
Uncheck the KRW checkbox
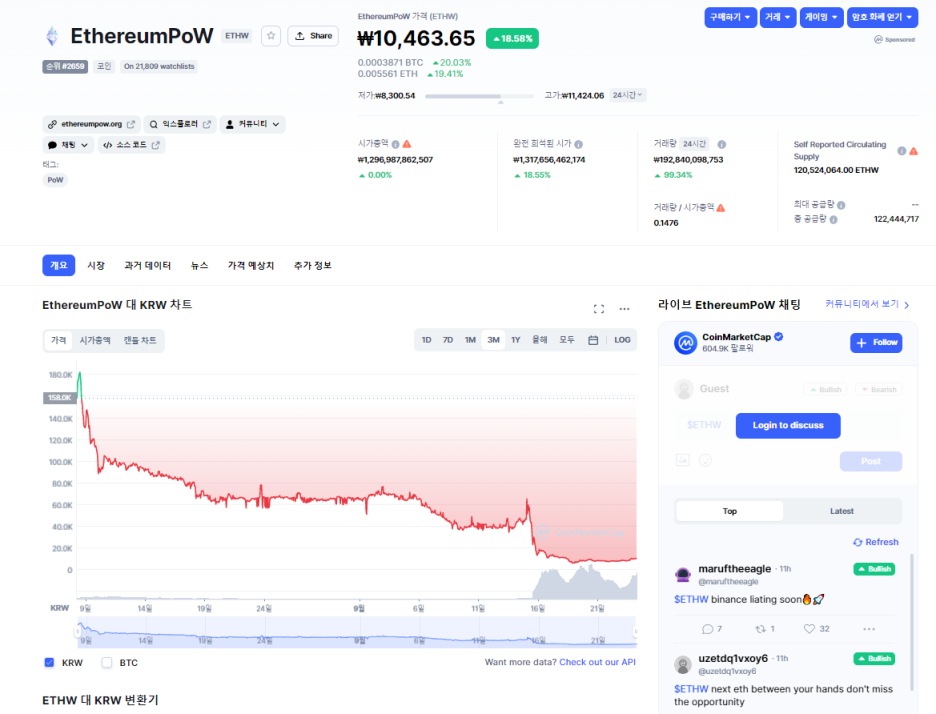50,663
